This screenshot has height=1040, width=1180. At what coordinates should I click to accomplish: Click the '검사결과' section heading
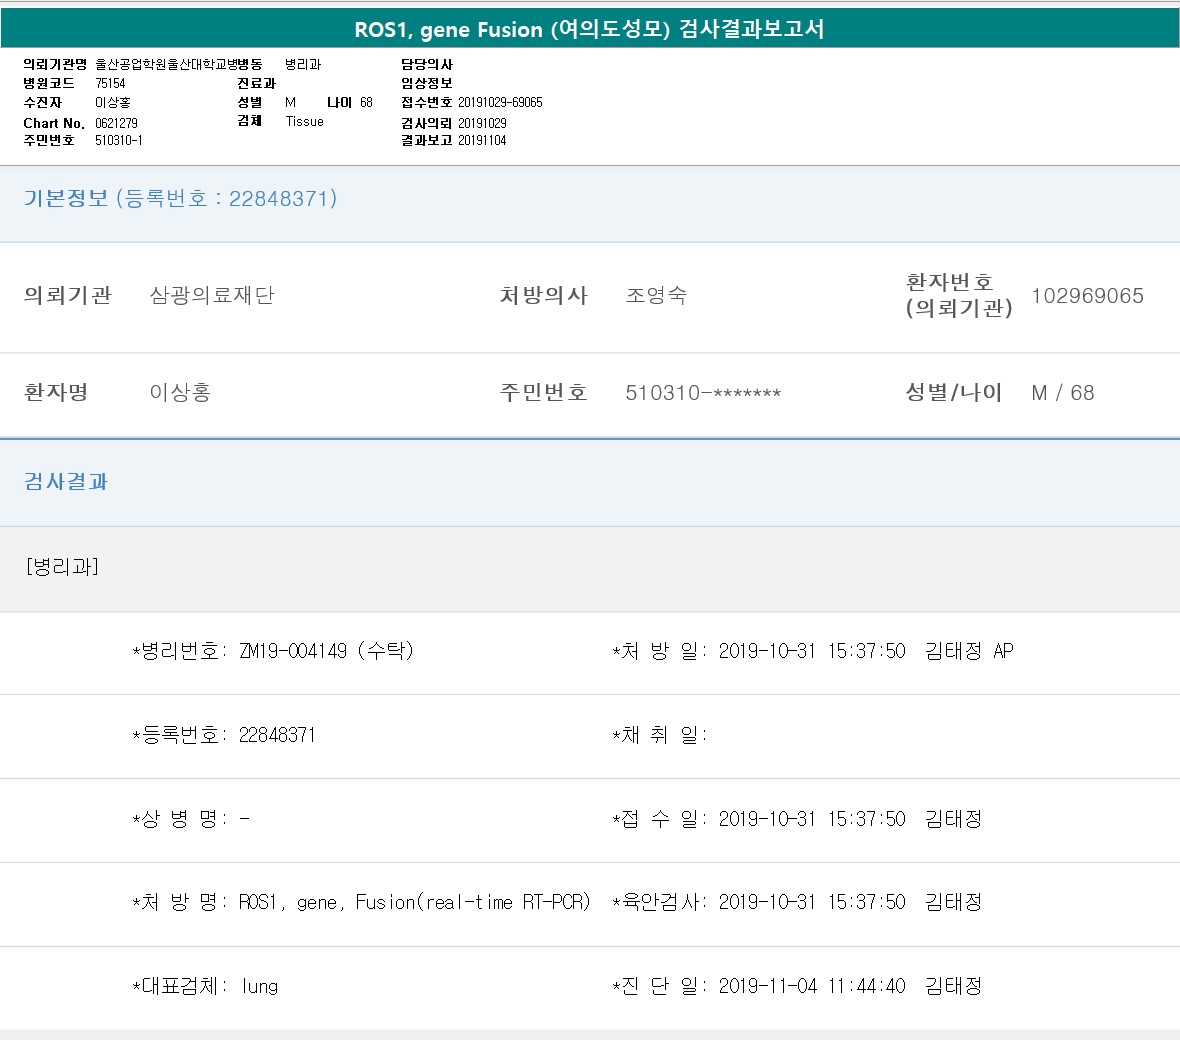point(66,482)
